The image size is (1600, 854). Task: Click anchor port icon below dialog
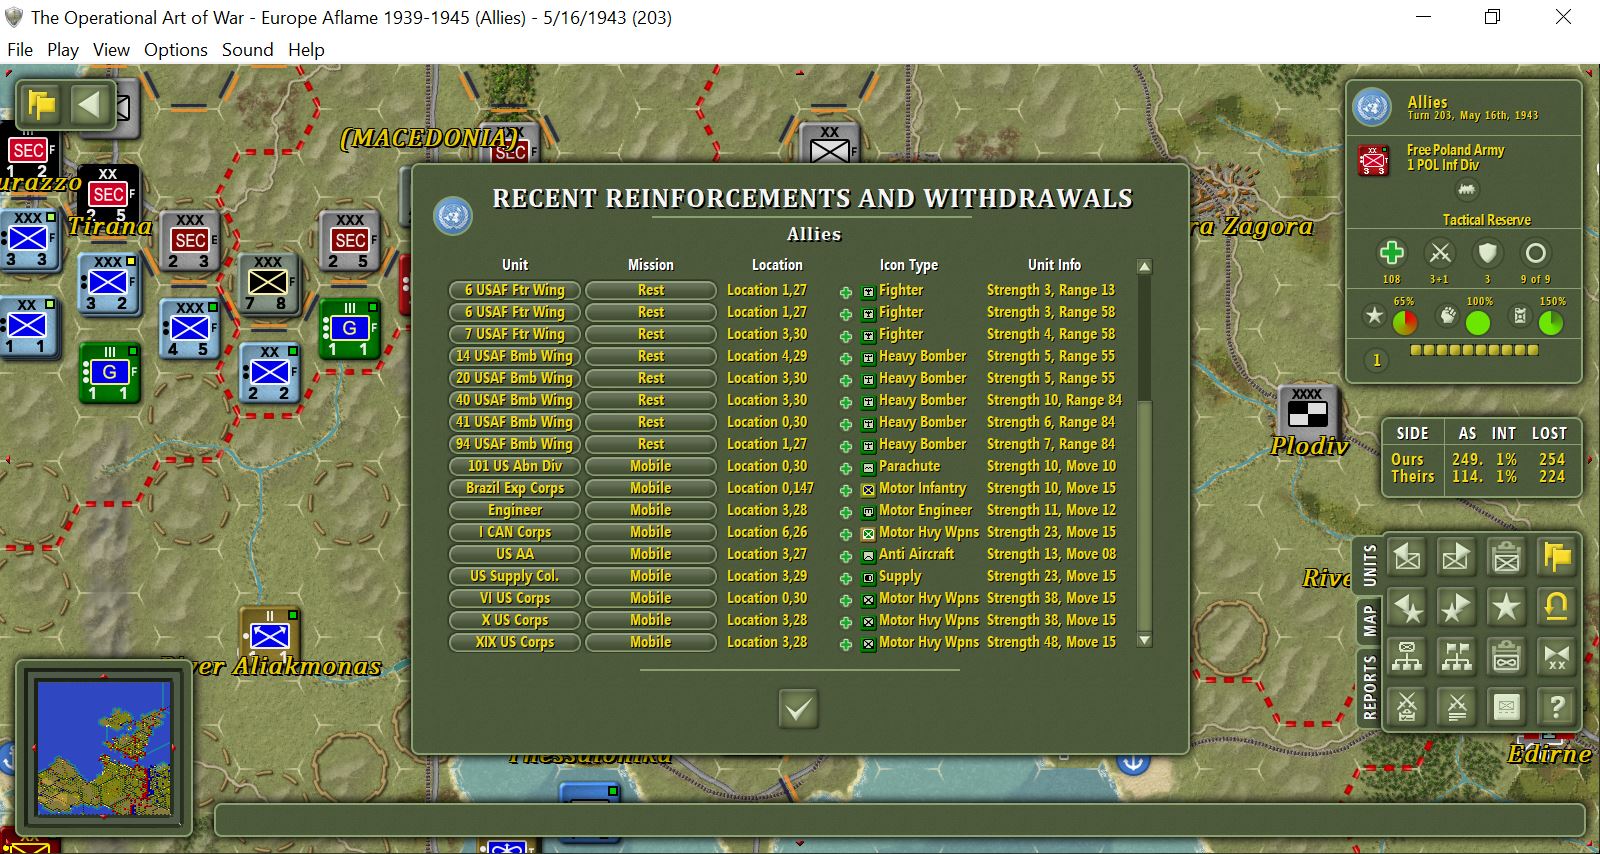[1132, 764]
